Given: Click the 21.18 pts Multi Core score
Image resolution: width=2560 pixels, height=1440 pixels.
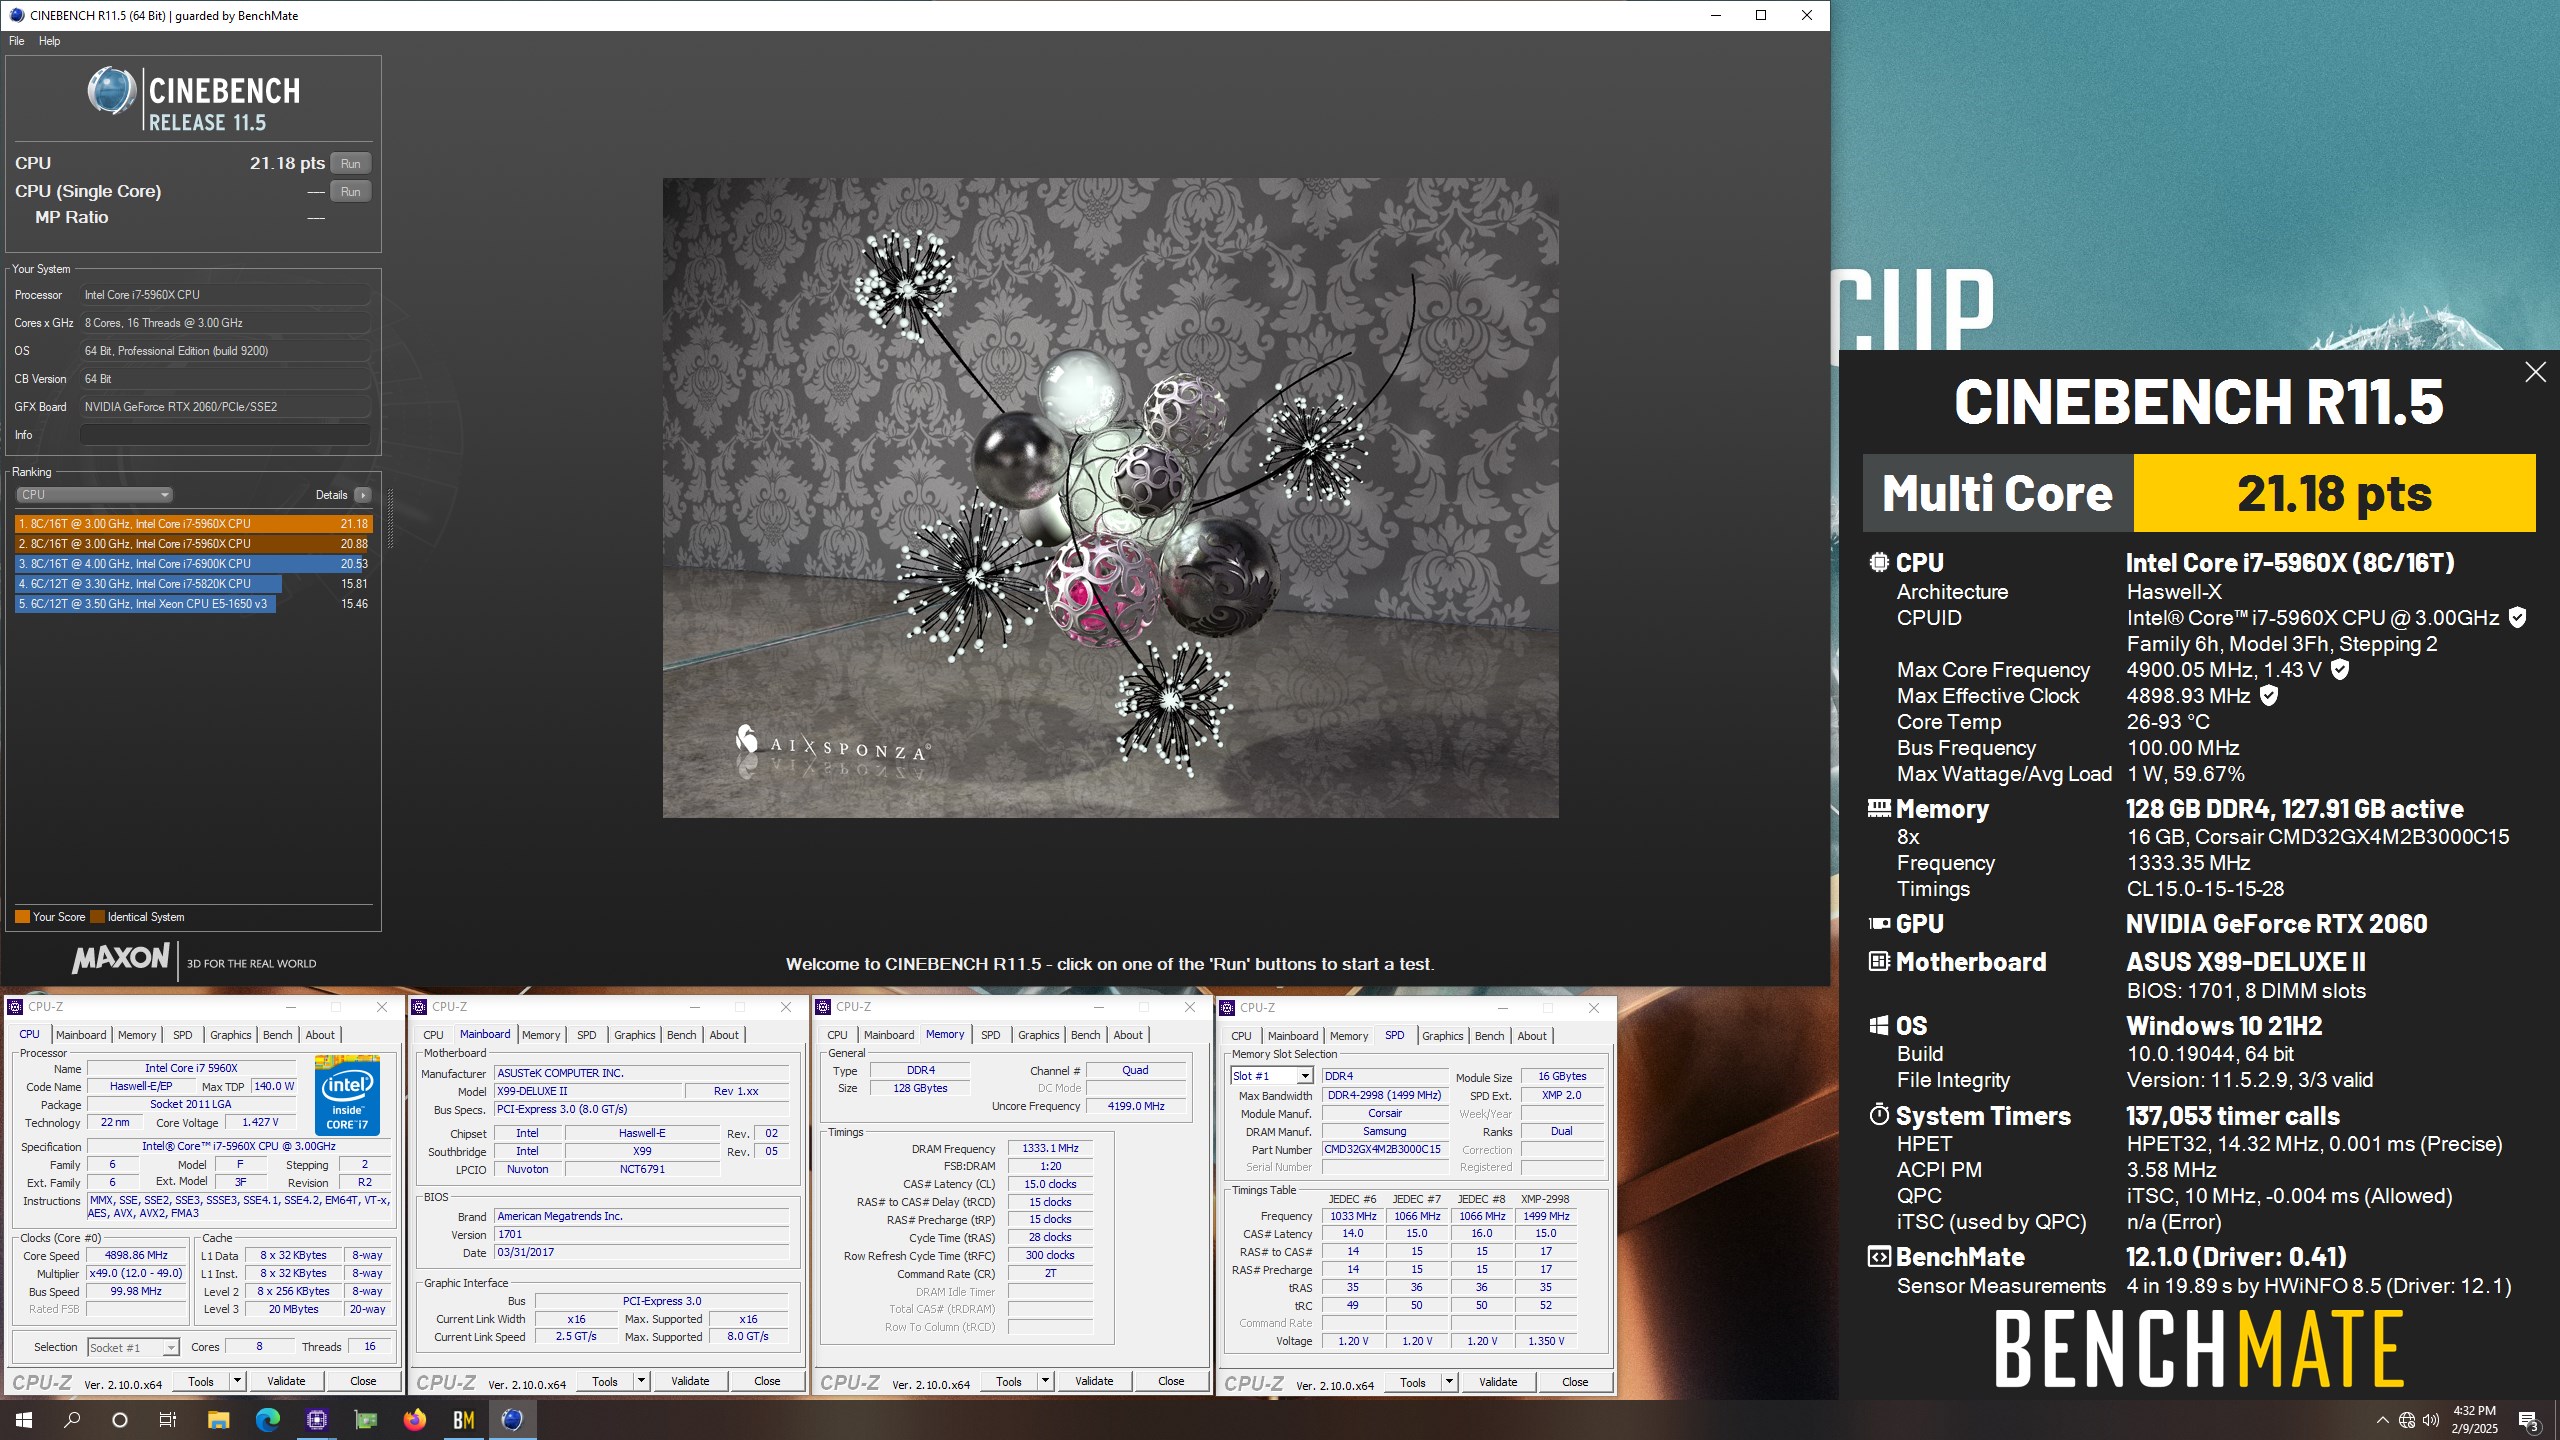Looking at the screenshot, I should pos(2334,493).
